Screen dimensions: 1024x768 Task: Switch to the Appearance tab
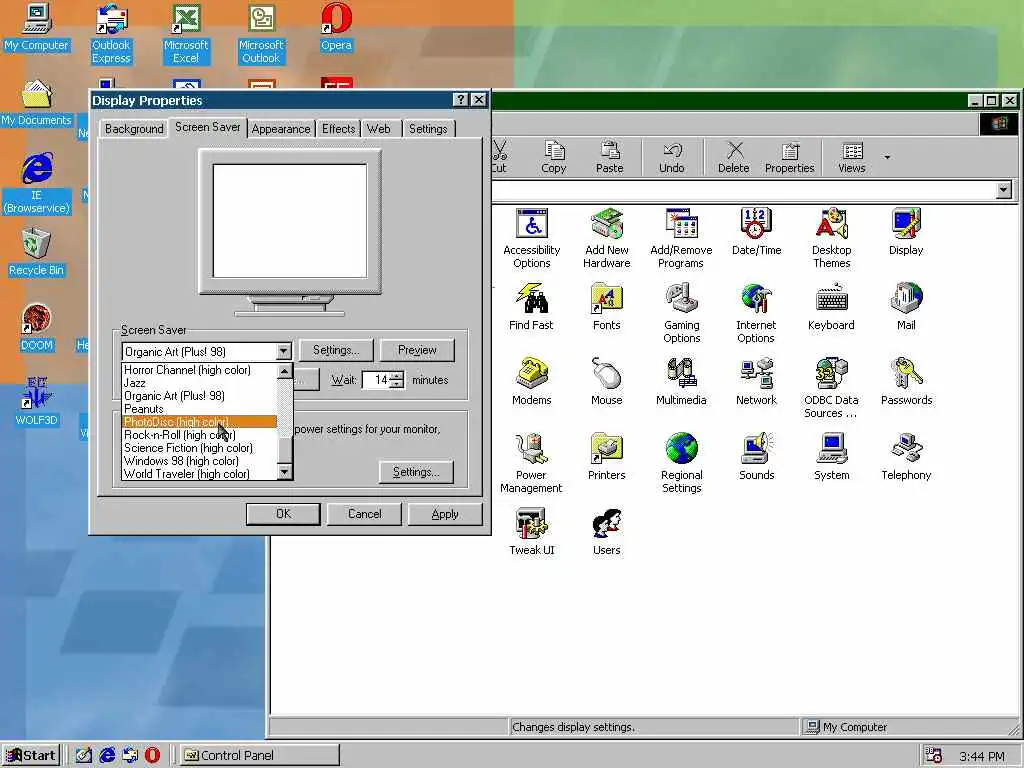[x=281, y=129]
